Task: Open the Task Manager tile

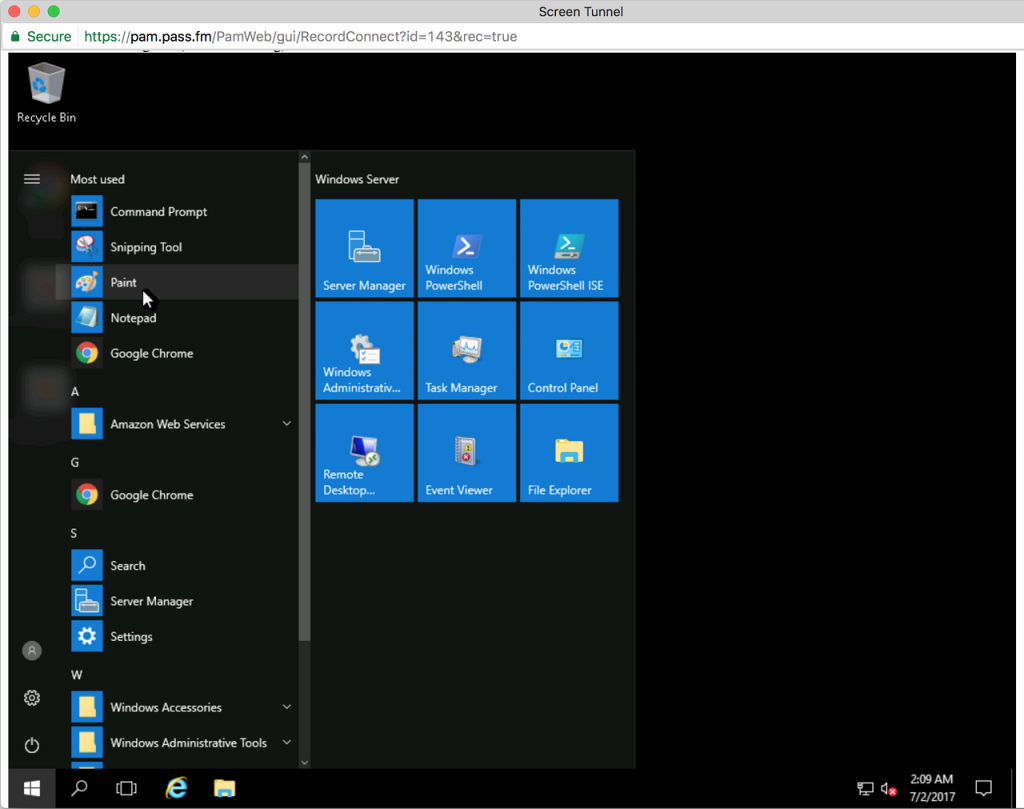Action: (466, 351)
